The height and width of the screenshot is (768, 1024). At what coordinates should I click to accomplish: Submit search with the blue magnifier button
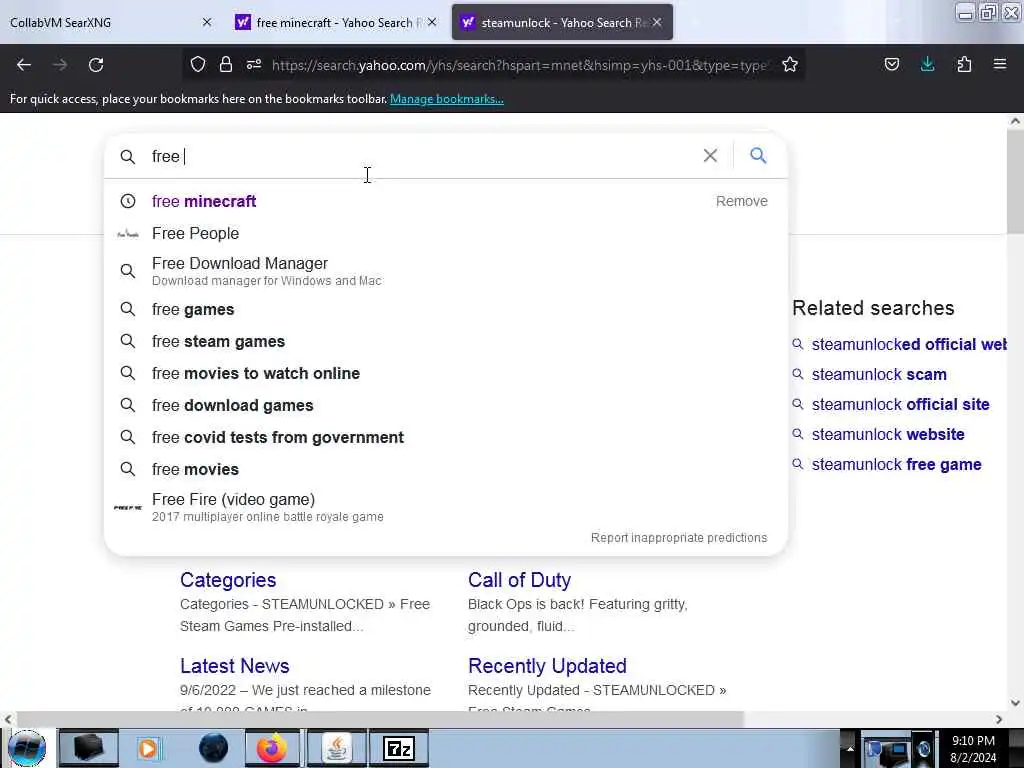[x=758, y=155]
